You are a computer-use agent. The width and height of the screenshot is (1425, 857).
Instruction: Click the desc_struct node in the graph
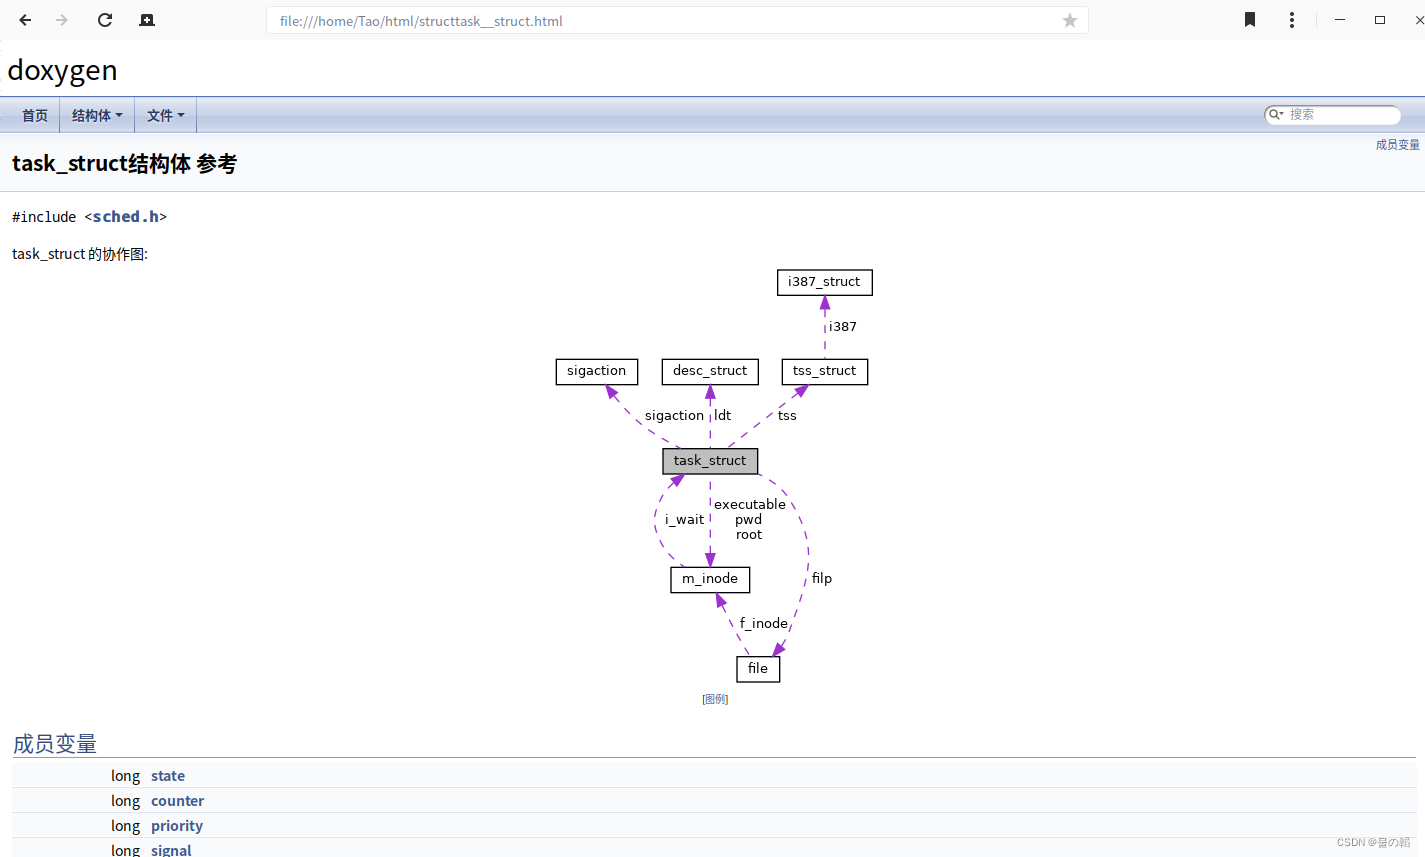pos(710,371)
